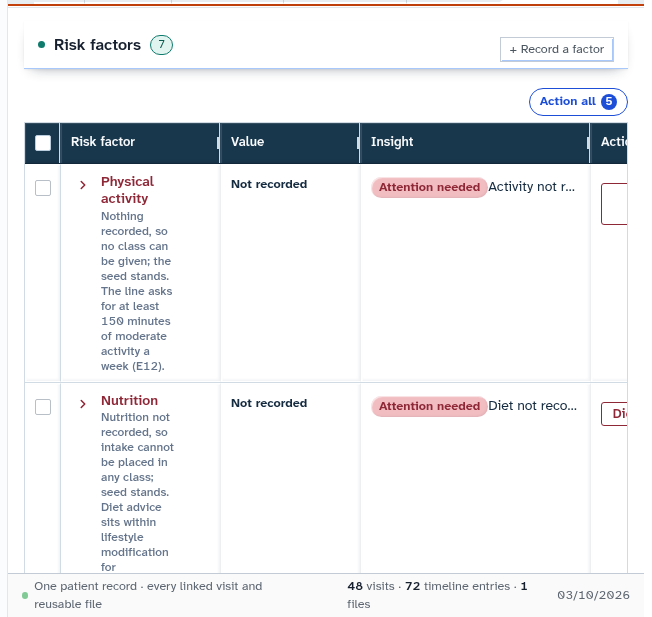The image size is (652, 617).
Task: Click the Physical activity description text
Action: click(x=136, y=291)
